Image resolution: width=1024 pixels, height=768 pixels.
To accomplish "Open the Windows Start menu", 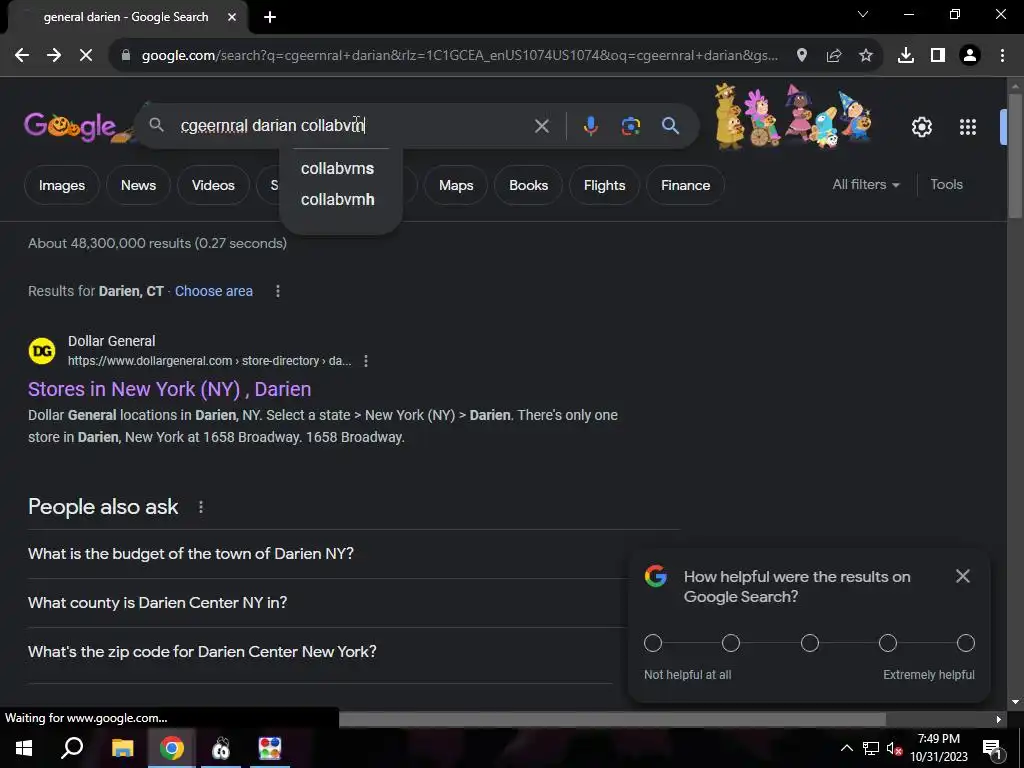I will tap(24, 748).
